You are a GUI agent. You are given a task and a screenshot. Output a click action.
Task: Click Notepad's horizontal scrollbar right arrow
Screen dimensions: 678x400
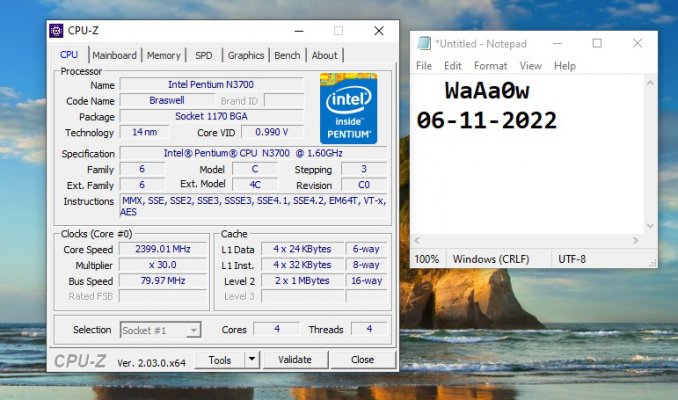point(636,240)
